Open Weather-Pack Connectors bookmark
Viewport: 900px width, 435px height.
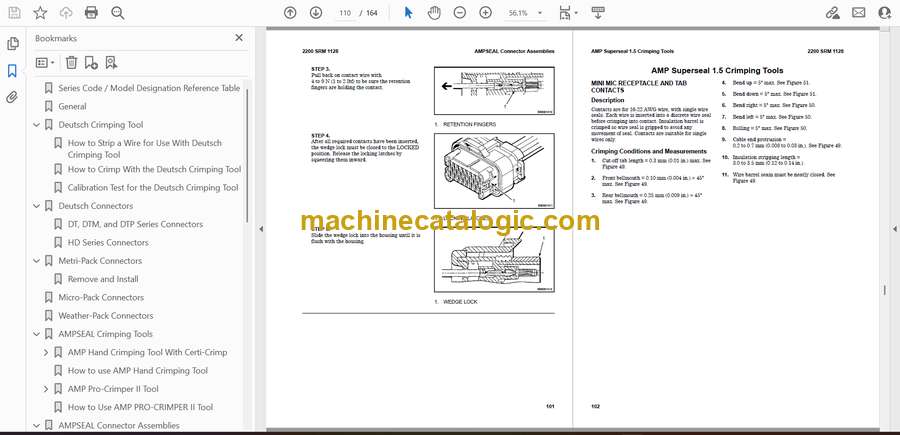[x=106, y=316]
